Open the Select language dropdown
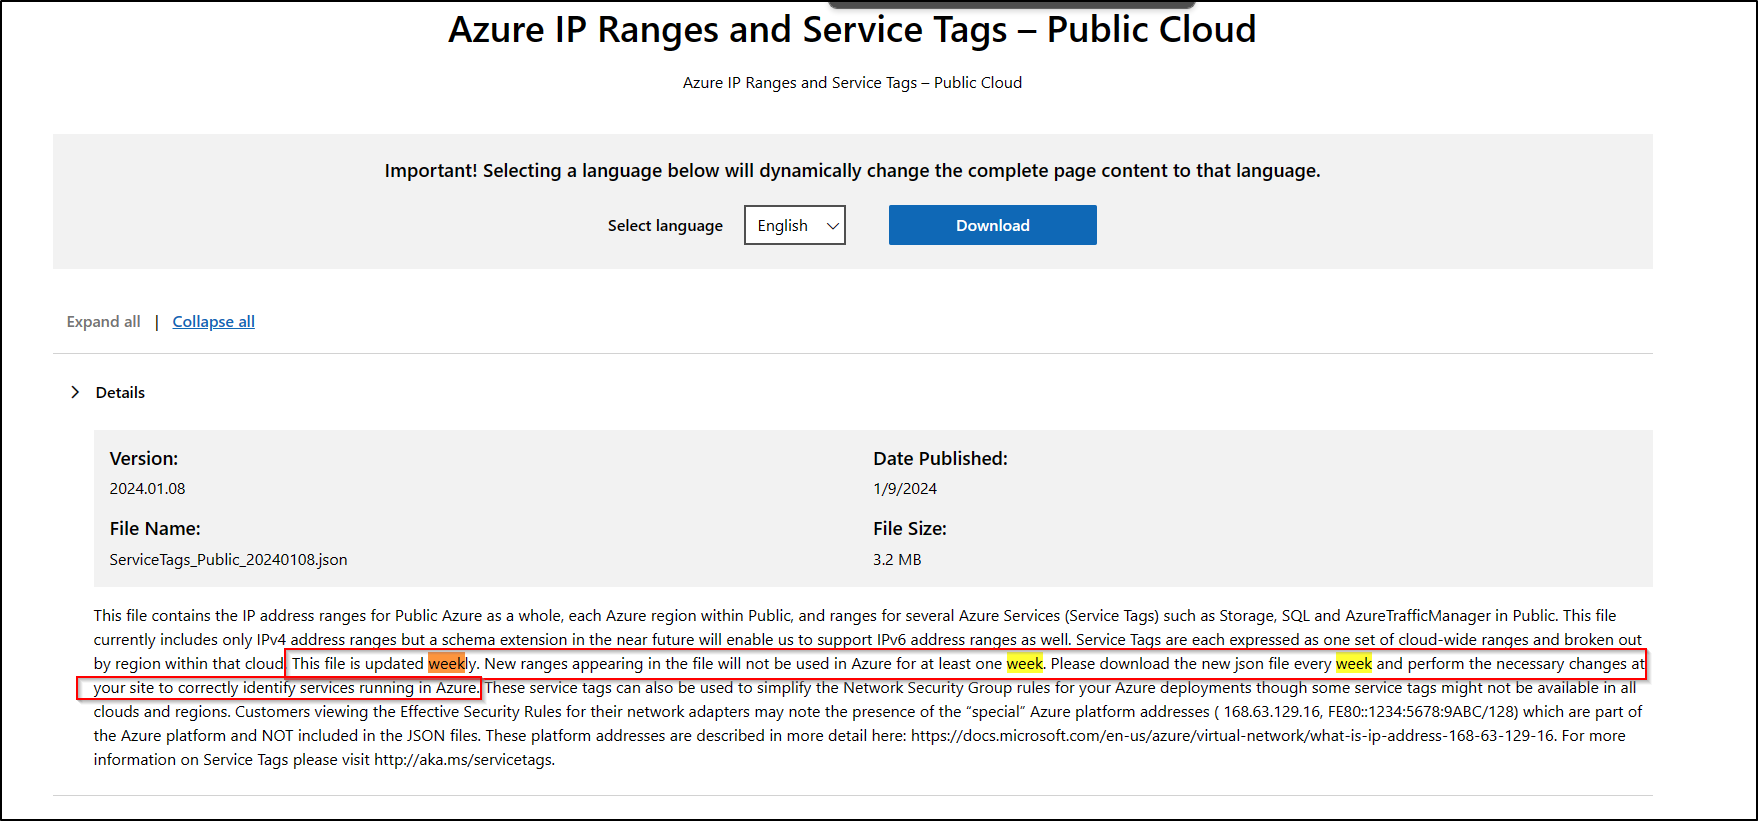This screenshot has width=1758, height=821. (x=795, y=225)
